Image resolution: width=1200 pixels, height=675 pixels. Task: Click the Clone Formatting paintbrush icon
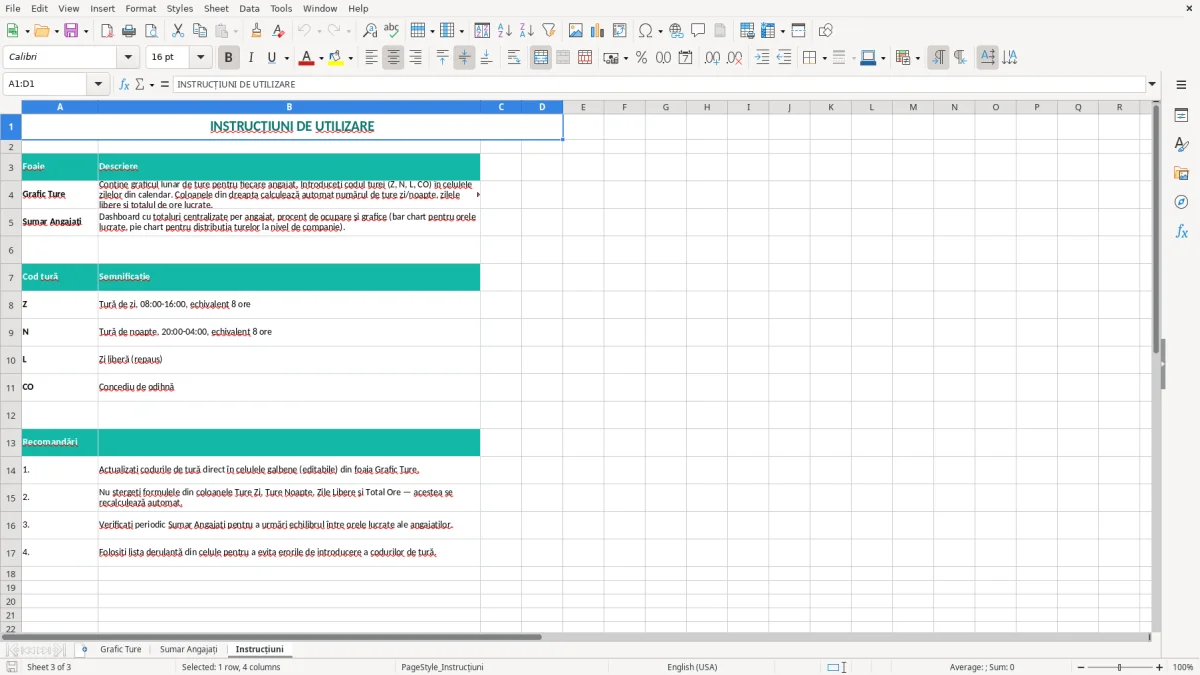[257, 31]
